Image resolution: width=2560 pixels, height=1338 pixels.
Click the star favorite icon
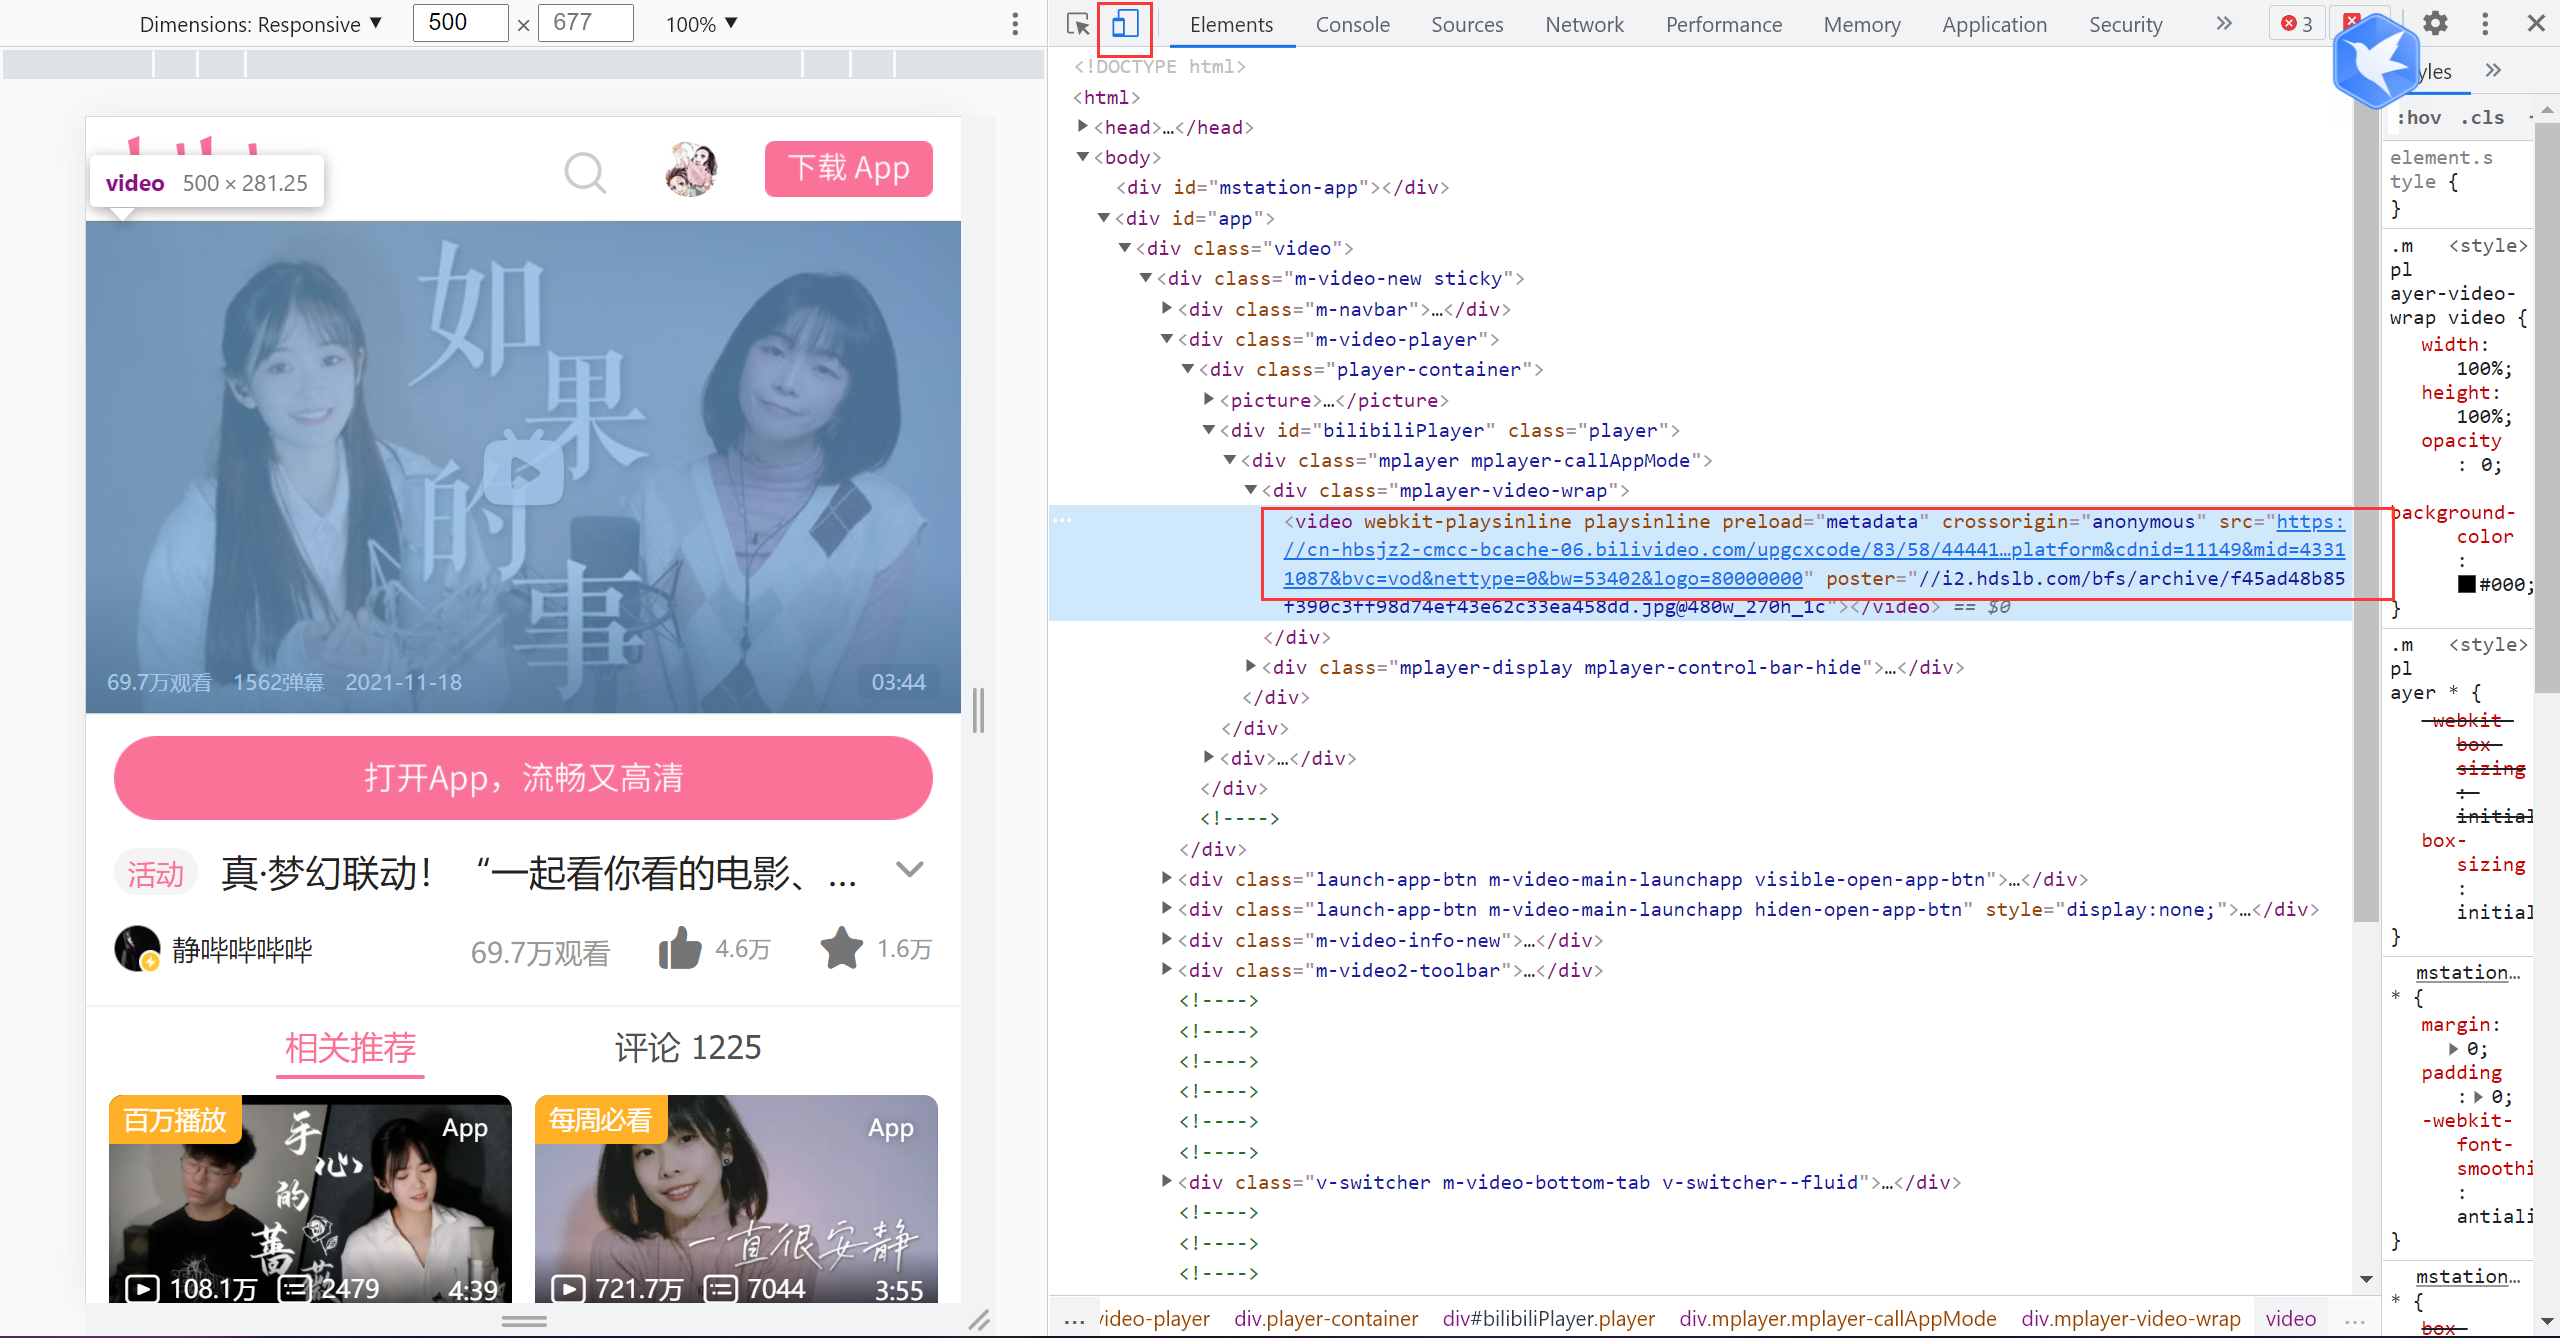[x=841, y=948]
